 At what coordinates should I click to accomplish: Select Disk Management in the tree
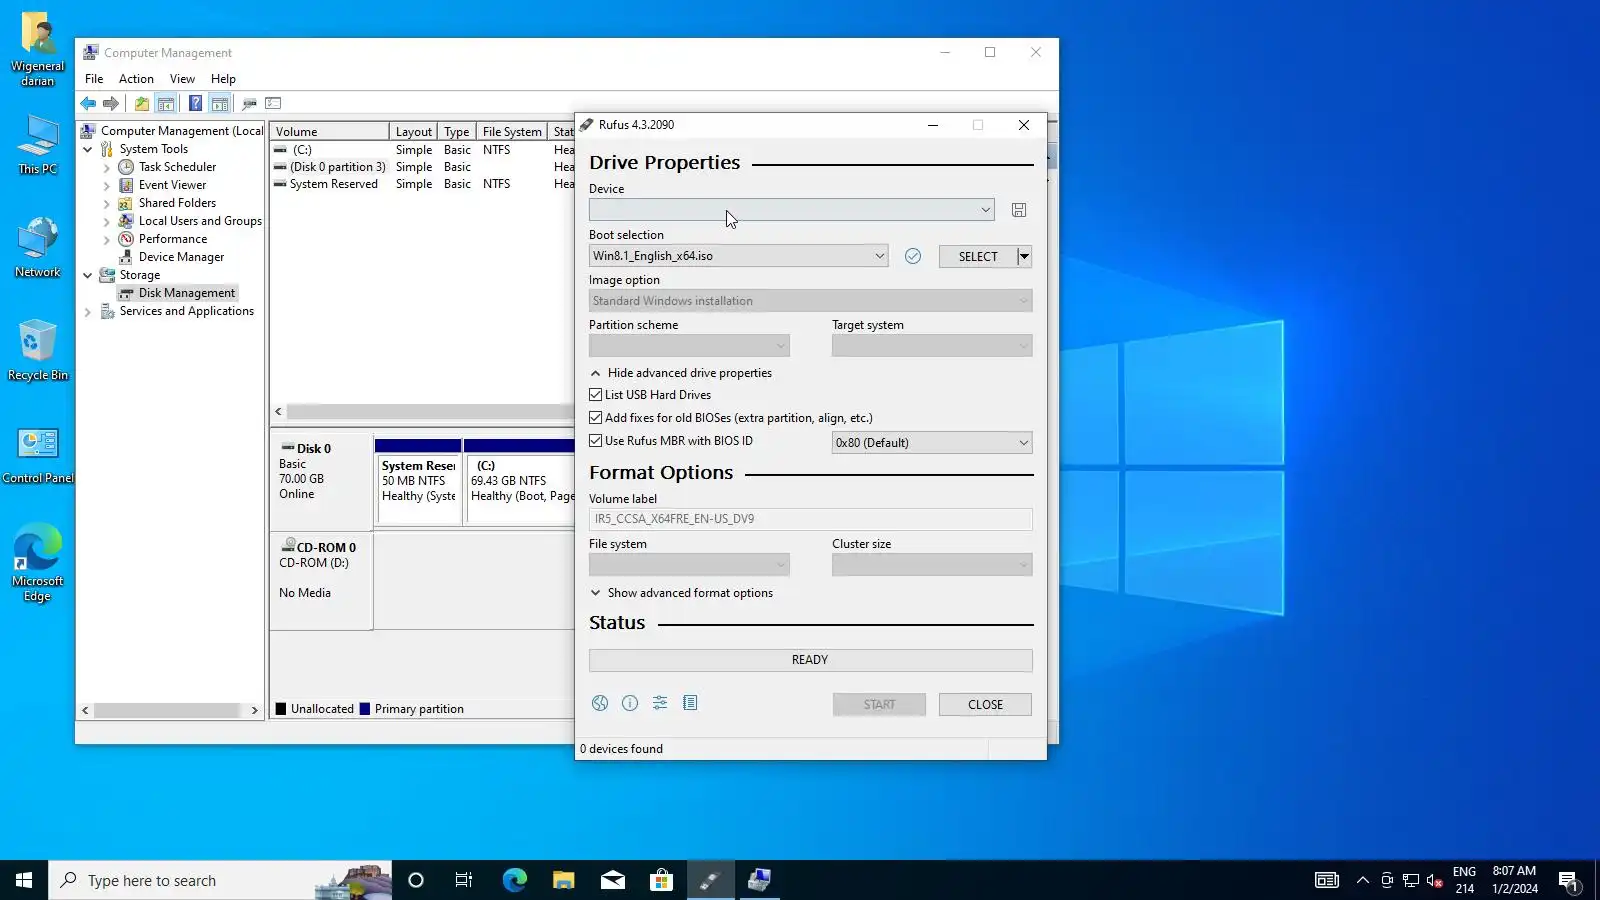(x=187, y=293)
